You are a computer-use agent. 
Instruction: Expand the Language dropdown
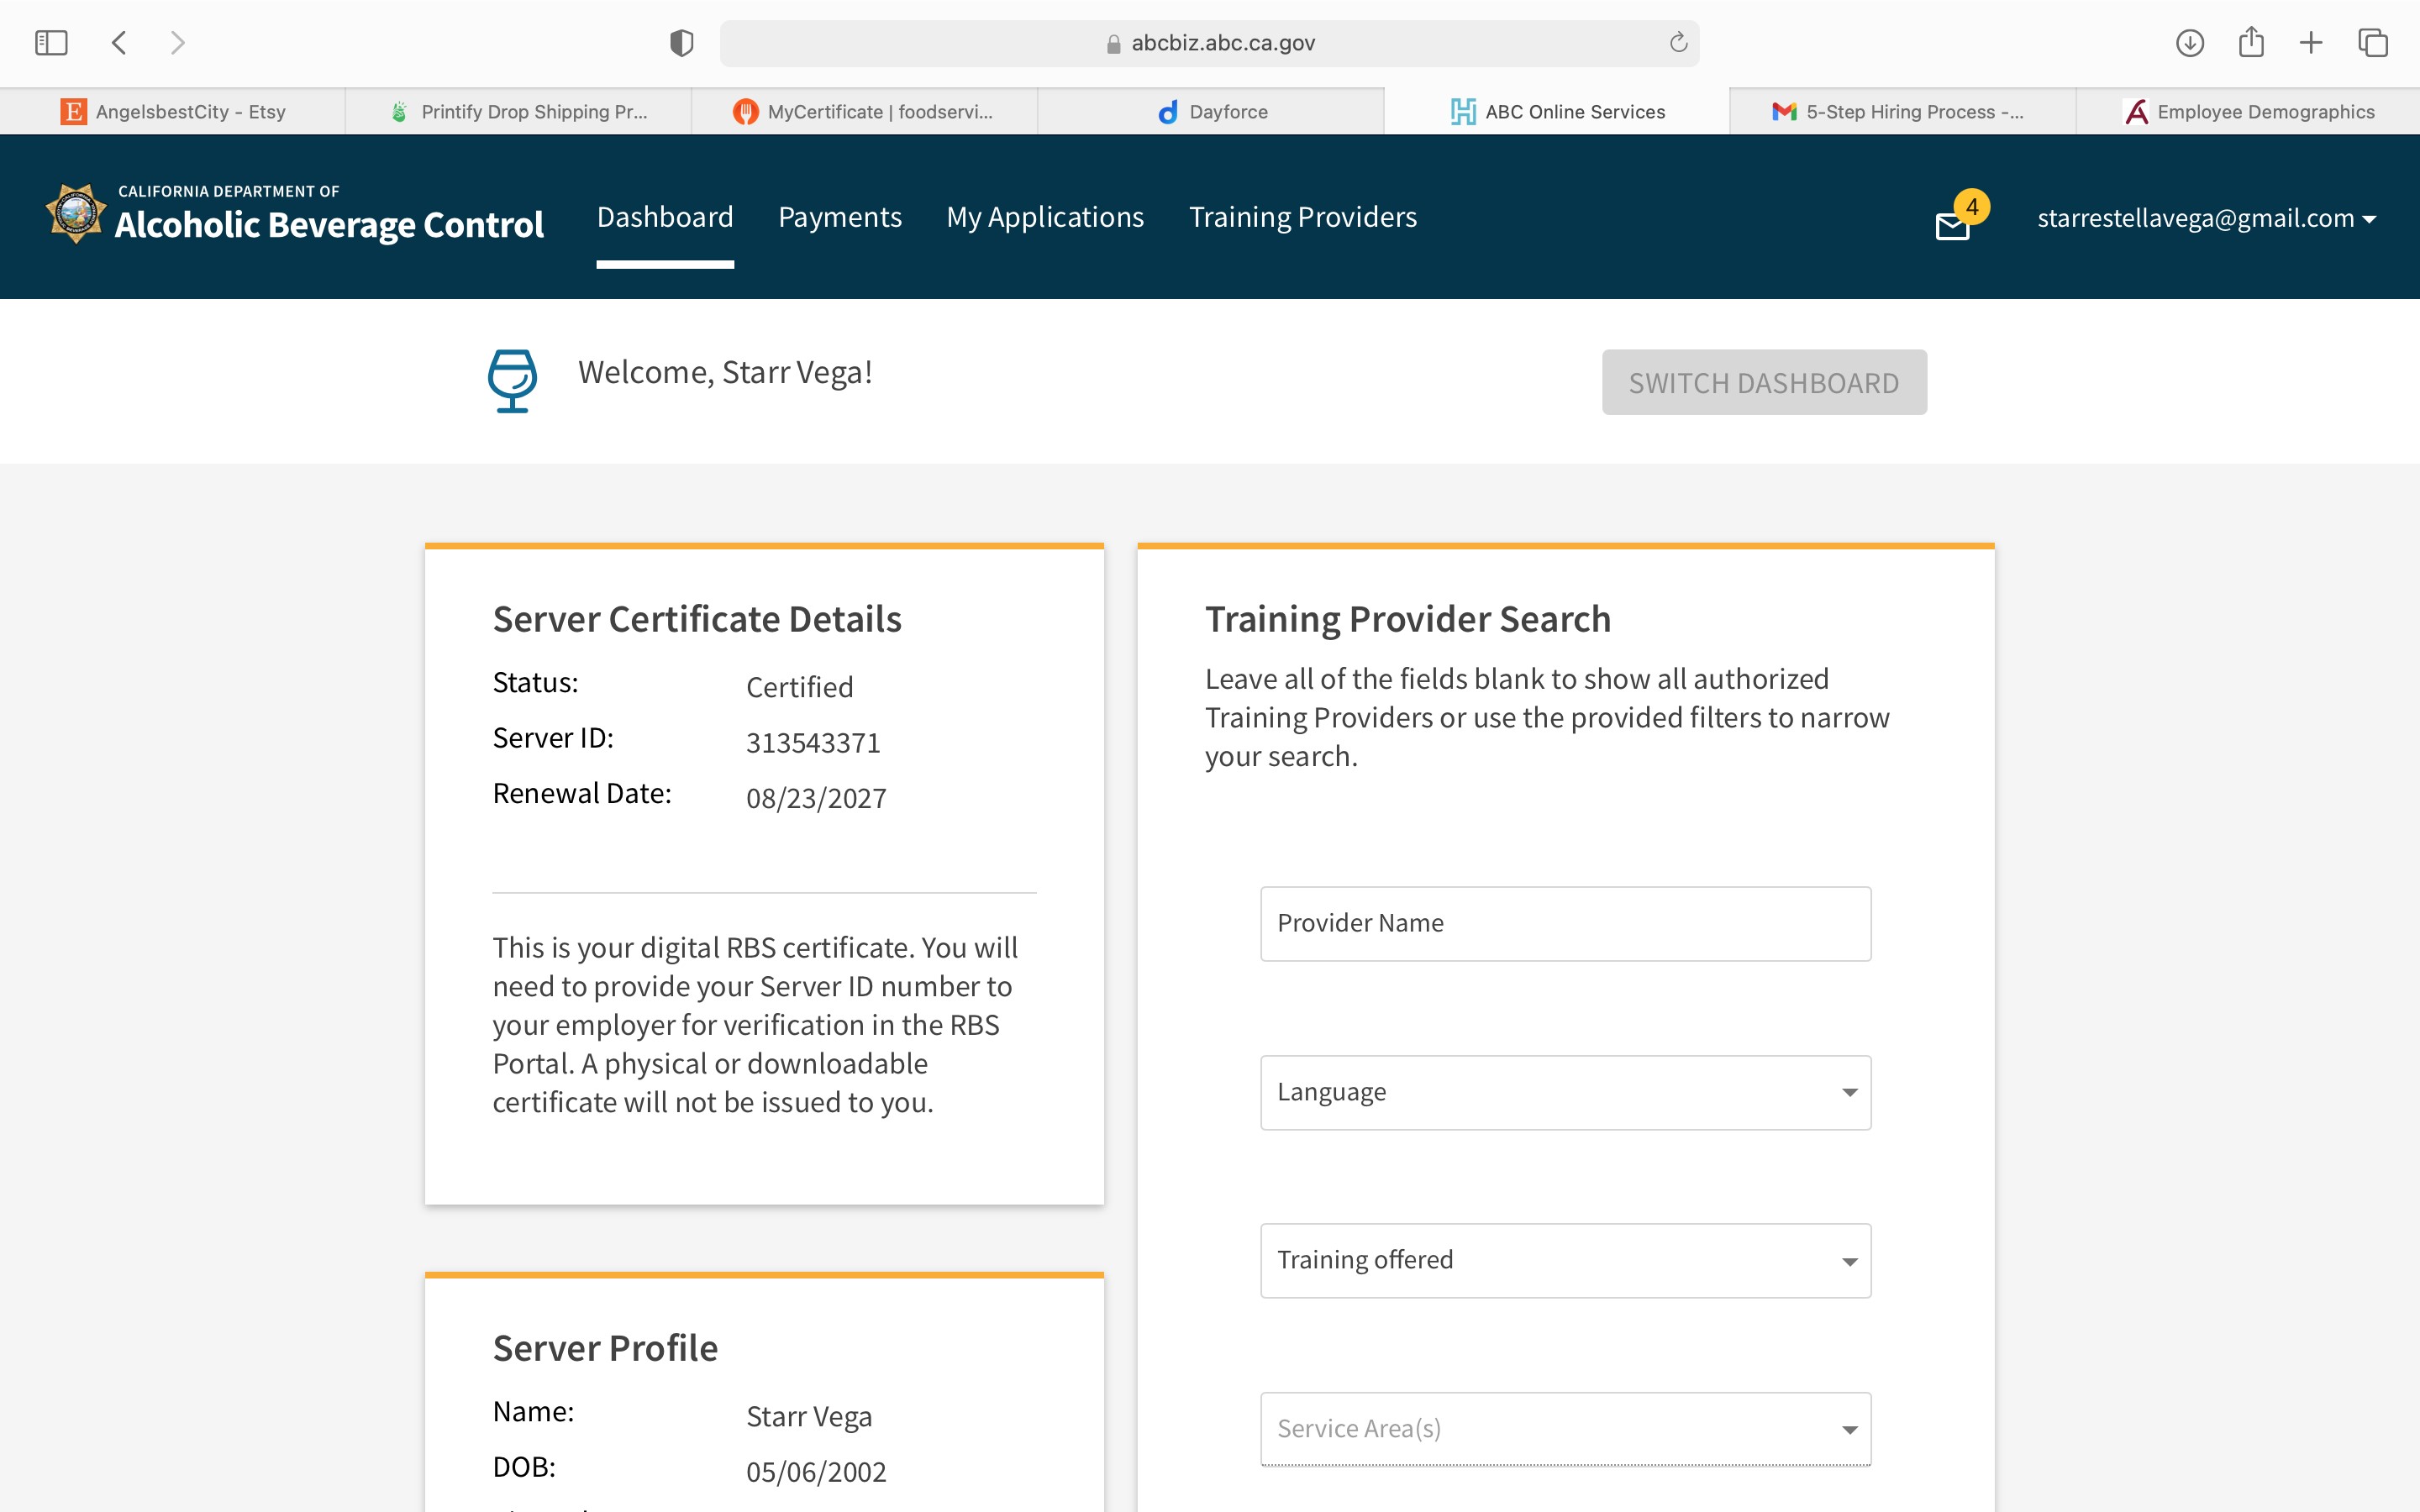(x=1565, y=1092)
